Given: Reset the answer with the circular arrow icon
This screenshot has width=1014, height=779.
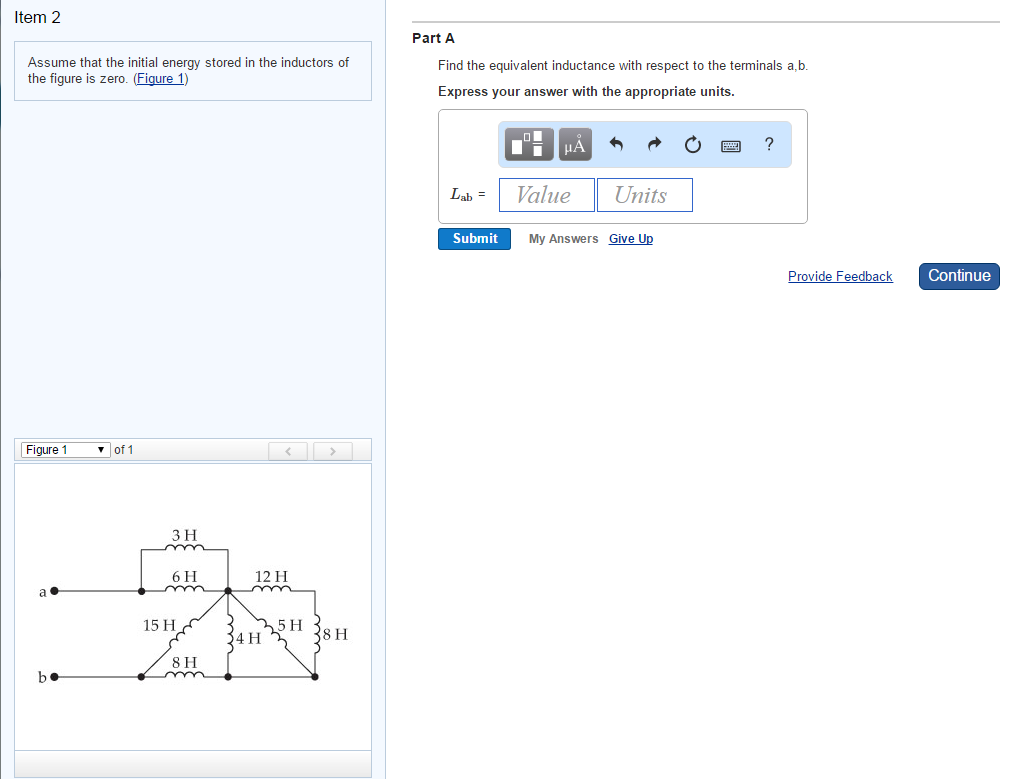Looking at the screenshot, I should pos(692,144).
